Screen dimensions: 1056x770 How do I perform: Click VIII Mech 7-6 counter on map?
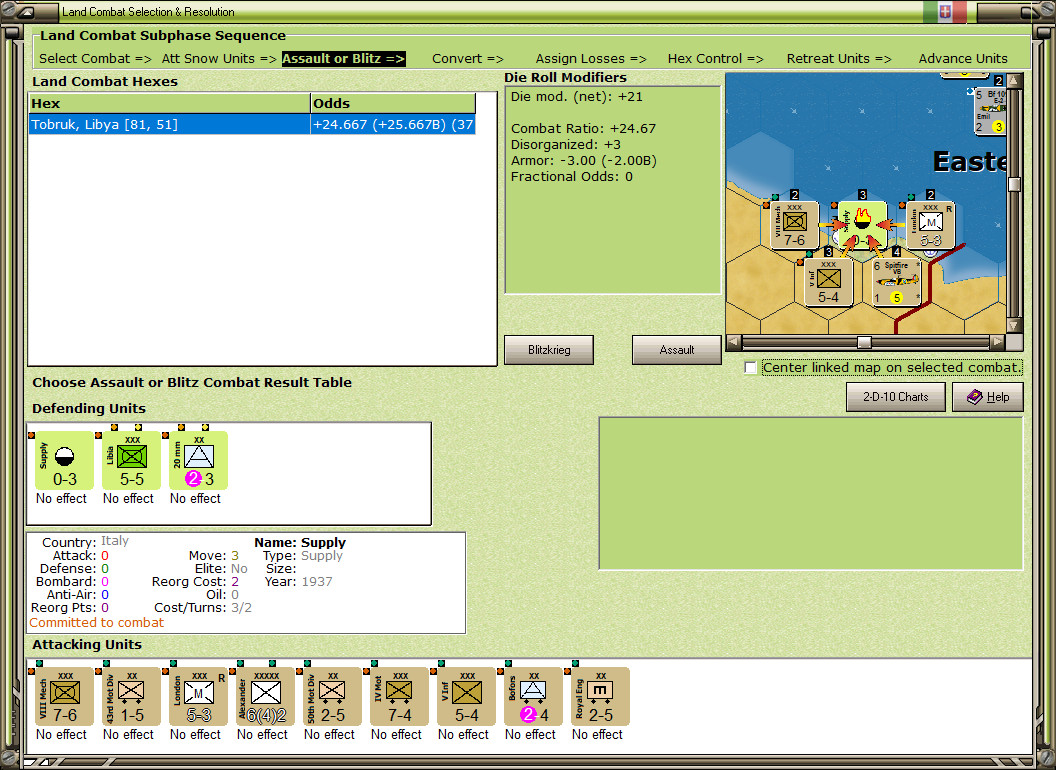pos(795,226)
